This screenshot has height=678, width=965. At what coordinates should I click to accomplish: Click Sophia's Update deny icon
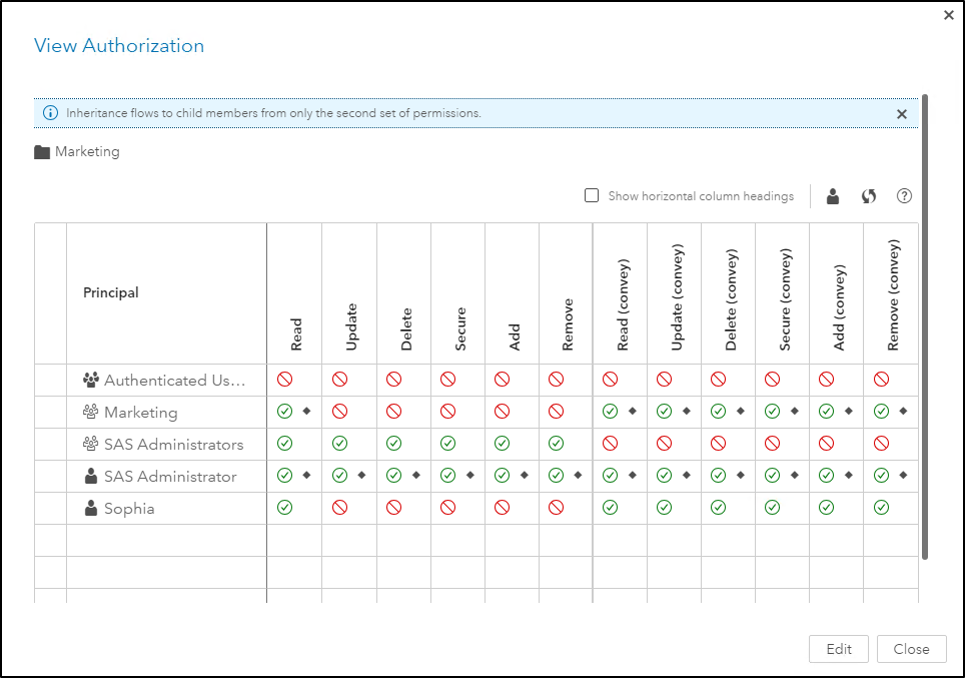coord(339,508)
